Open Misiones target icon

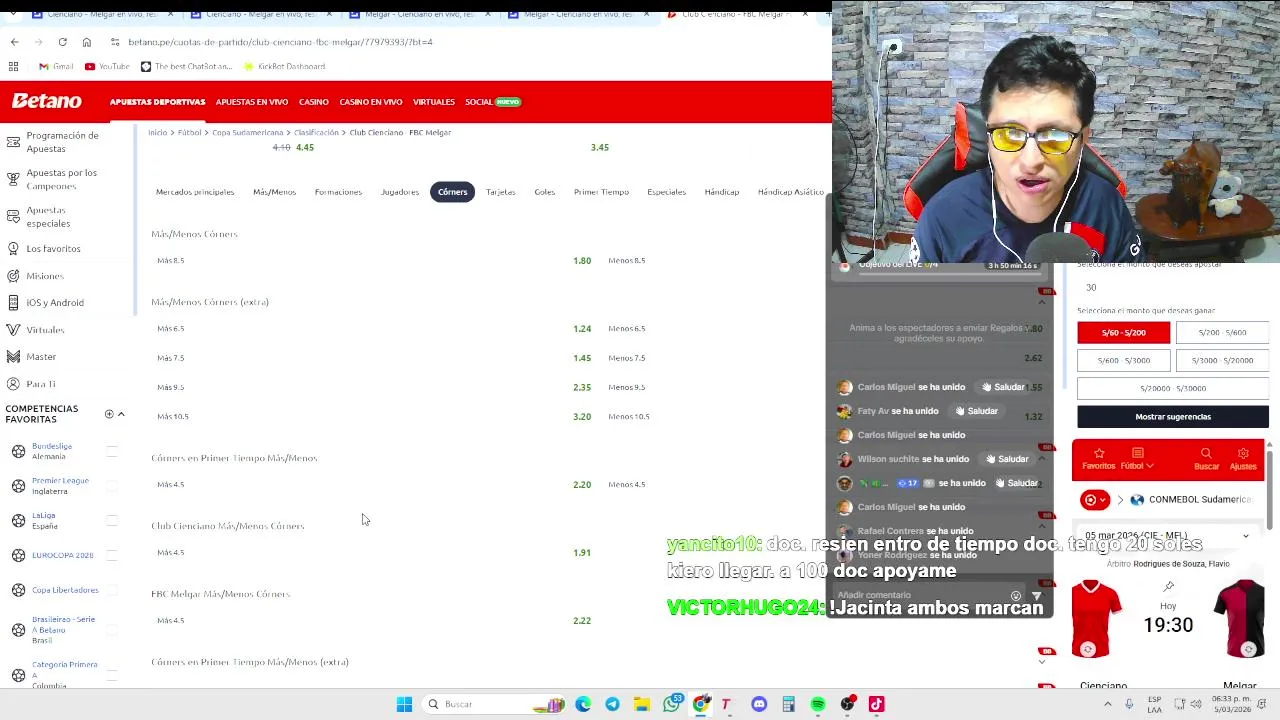coord(13,275)
